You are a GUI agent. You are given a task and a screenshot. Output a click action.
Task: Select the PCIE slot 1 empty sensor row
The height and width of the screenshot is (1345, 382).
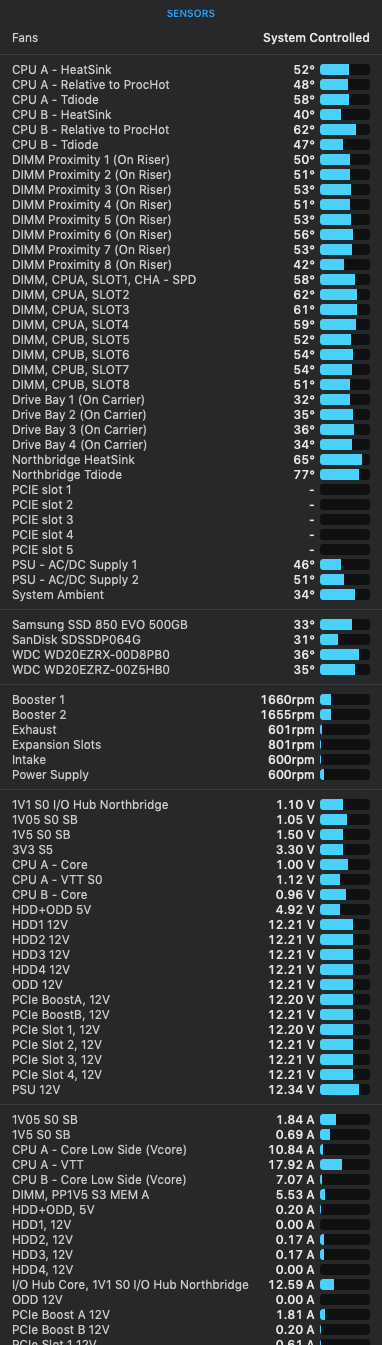(x=191, y=490)
